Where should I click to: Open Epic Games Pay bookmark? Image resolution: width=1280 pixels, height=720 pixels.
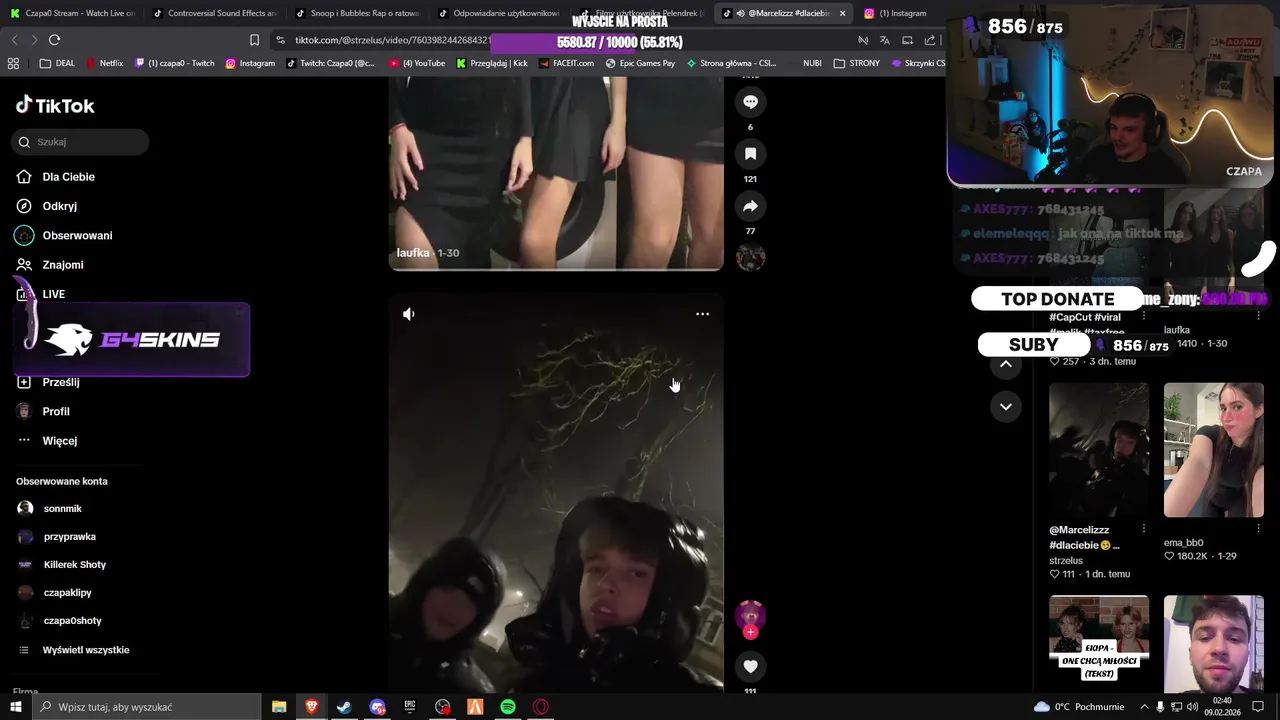pyautogui.click(x=640, y=63)
